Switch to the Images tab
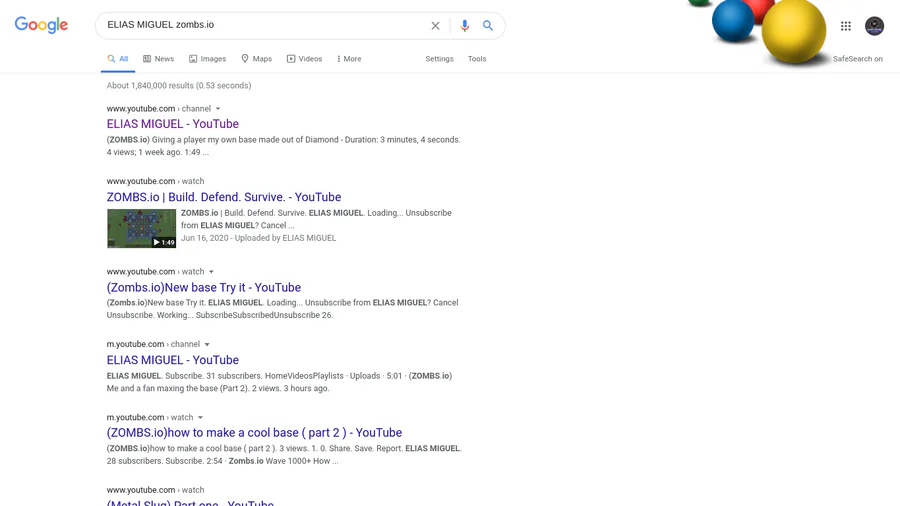Viewport: 900px width, 506px height. coord(207,59)
